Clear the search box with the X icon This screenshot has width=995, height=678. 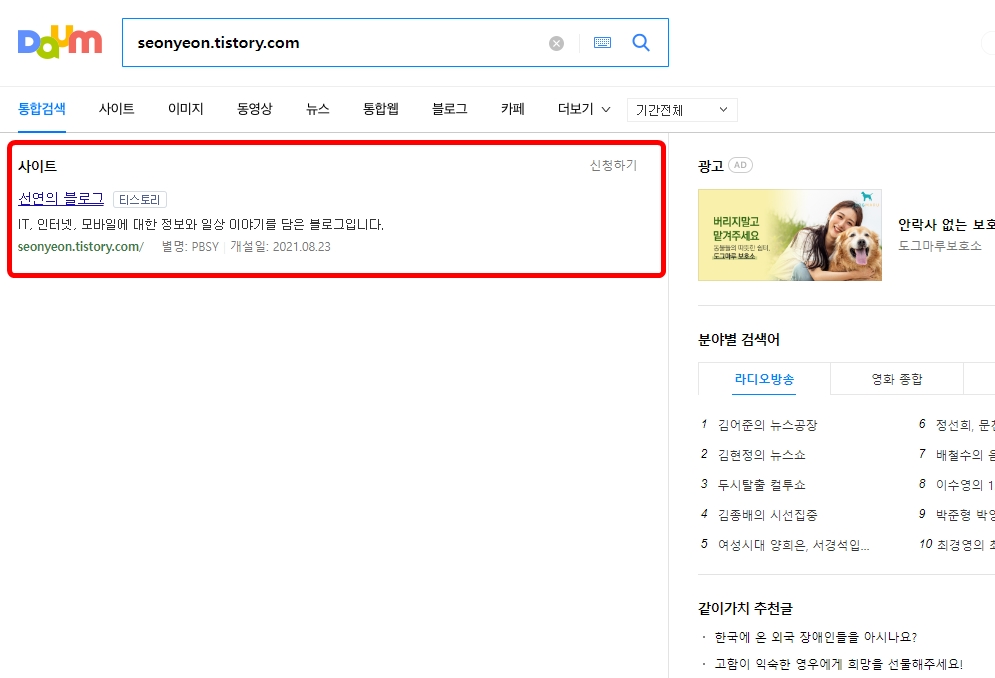click(x=557, y=43)
